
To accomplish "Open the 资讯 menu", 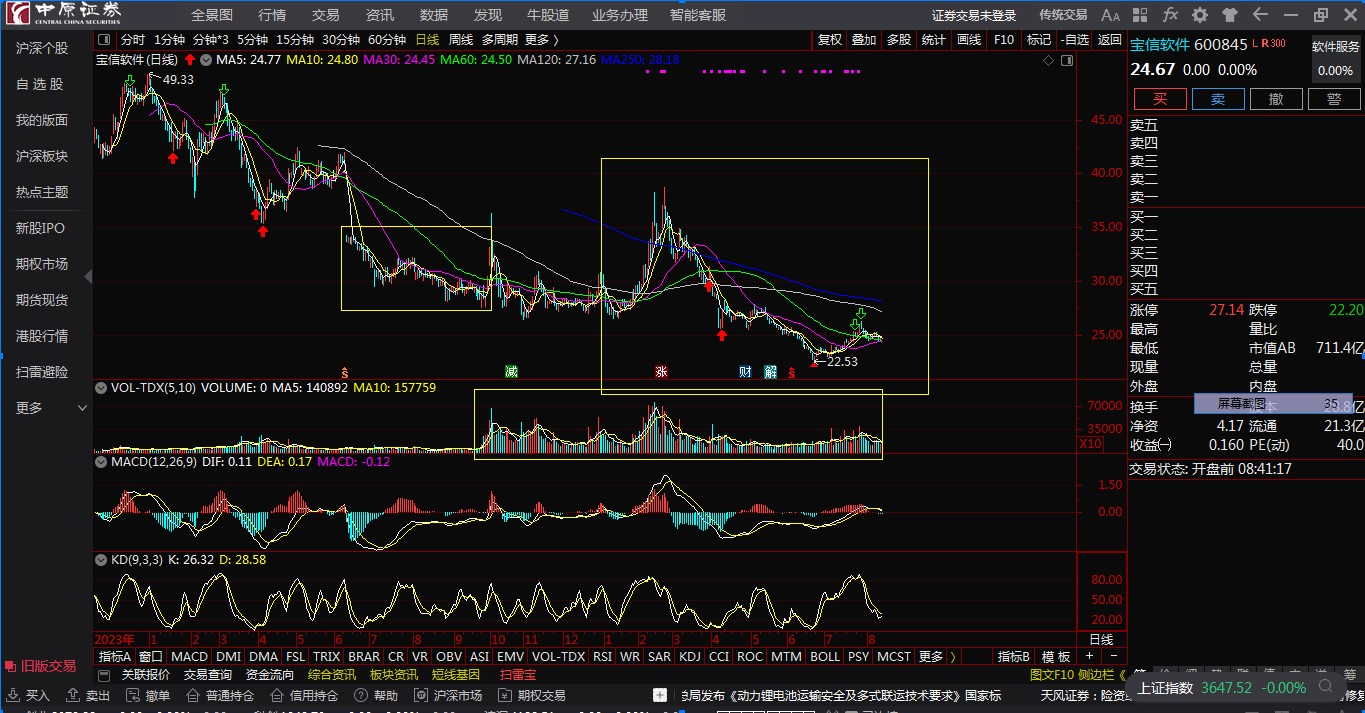I will [x=380, y=15].
